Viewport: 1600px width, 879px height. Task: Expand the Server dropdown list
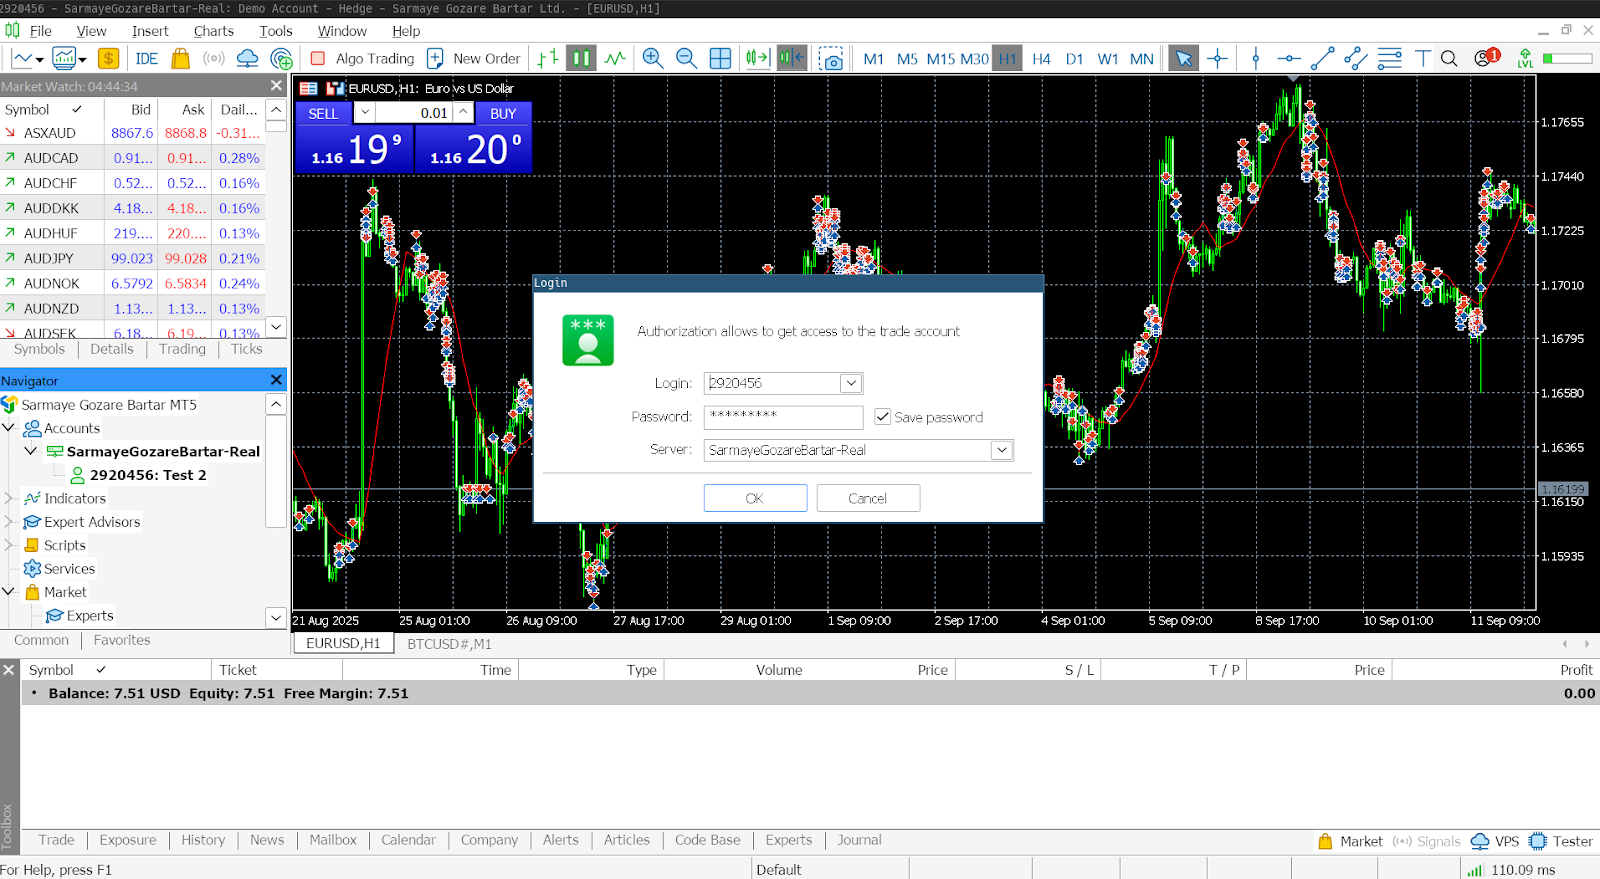(1001, 450)
